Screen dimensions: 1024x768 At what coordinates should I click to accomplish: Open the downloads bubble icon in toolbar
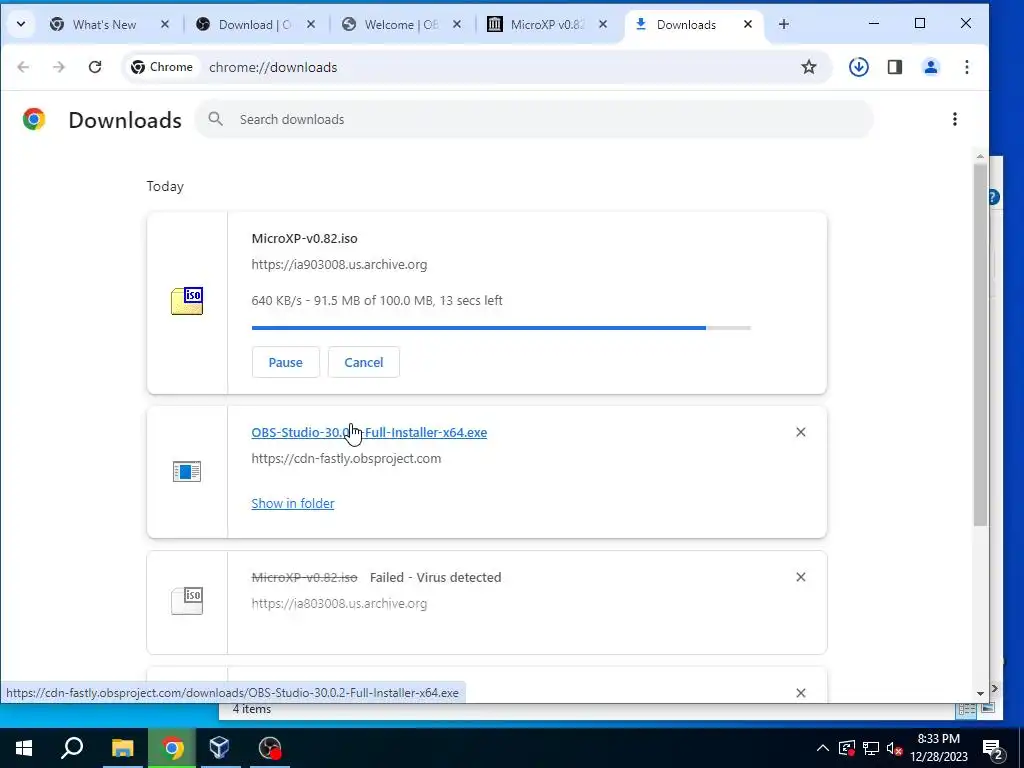click(x=859, y=67)
